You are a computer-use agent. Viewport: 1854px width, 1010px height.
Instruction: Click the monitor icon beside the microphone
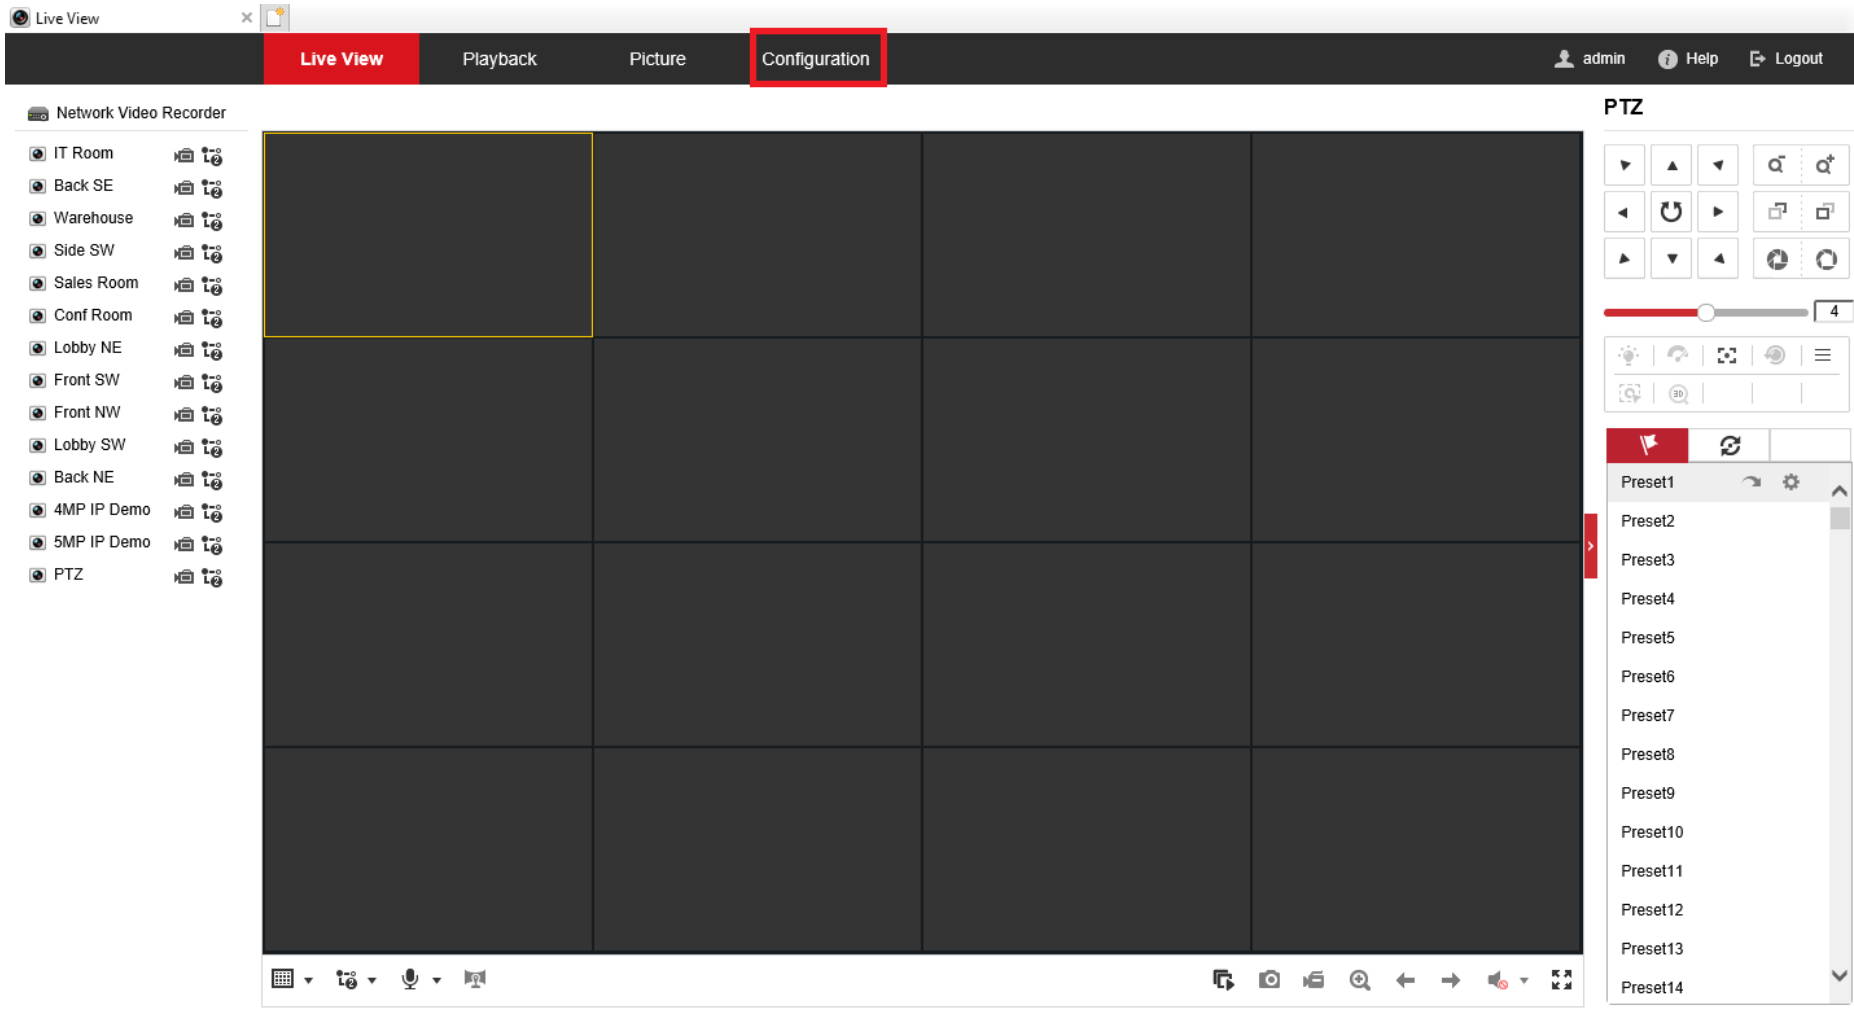(x=475, y=979)
